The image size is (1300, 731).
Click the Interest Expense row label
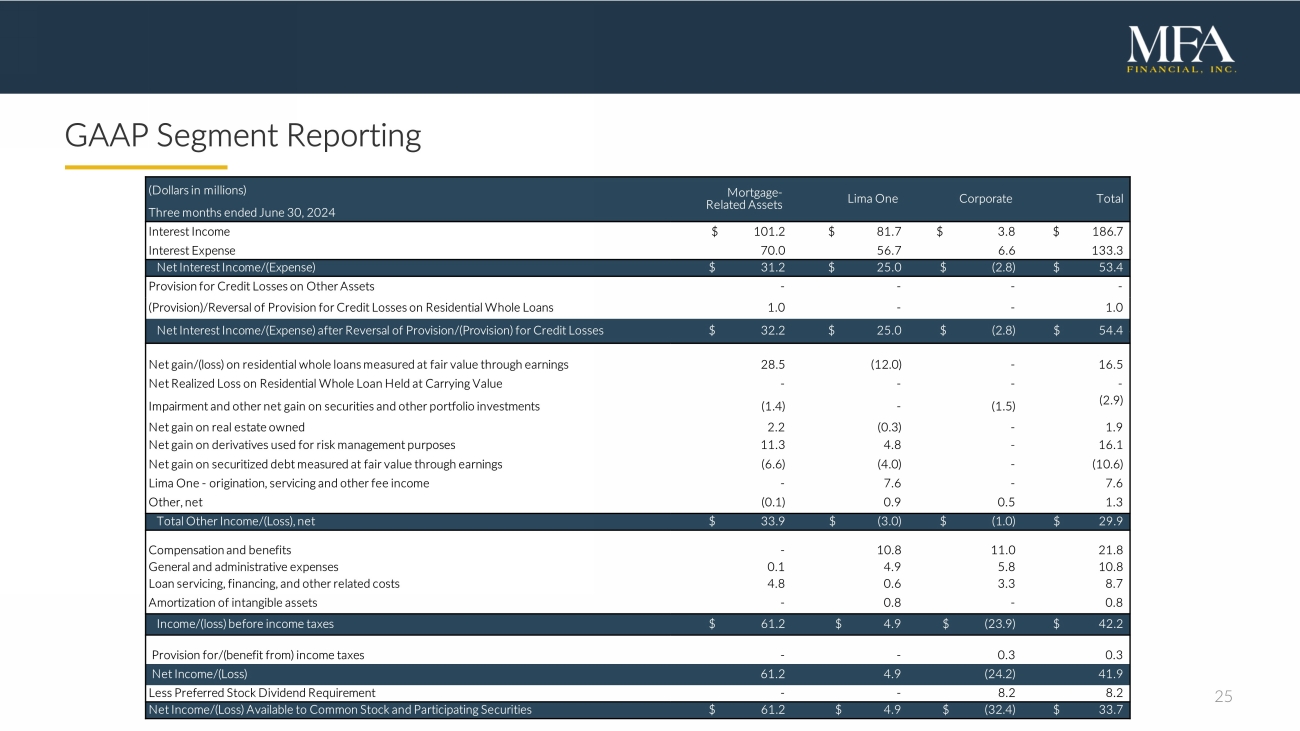click(191, 250)
